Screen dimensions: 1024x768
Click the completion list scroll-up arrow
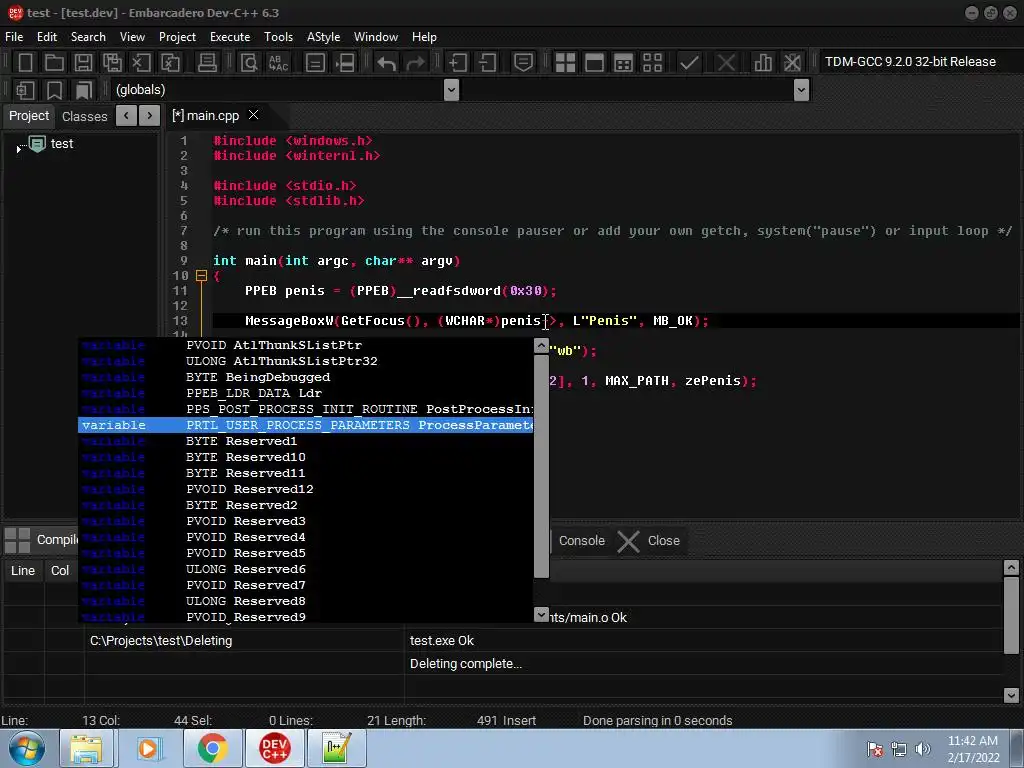pos(541,345)
